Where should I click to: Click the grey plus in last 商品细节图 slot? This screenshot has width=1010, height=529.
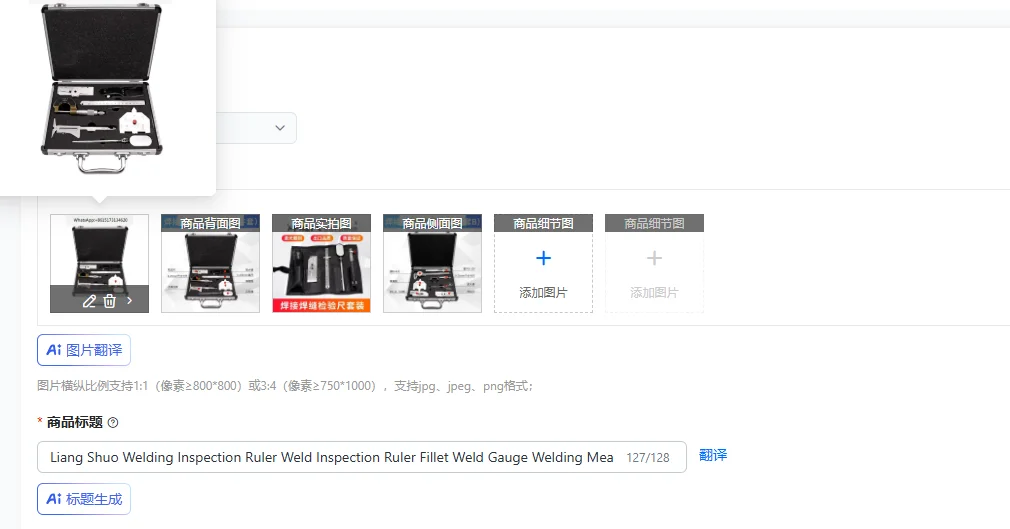[654, 258]
